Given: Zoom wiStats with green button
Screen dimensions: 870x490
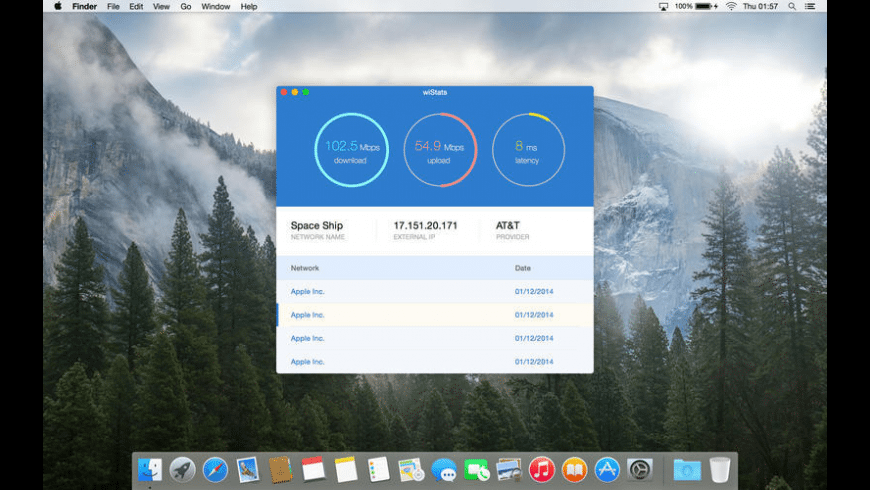Looking at the screenshot, I should pos(306,92).
